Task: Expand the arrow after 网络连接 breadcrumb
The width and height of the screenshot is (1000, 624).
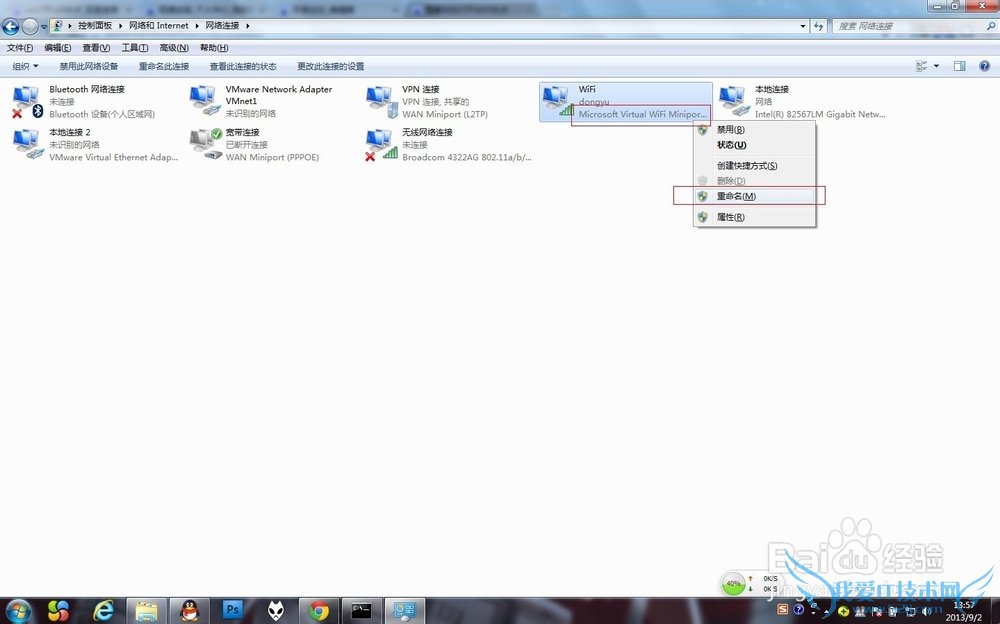Action: pos(247,26)
